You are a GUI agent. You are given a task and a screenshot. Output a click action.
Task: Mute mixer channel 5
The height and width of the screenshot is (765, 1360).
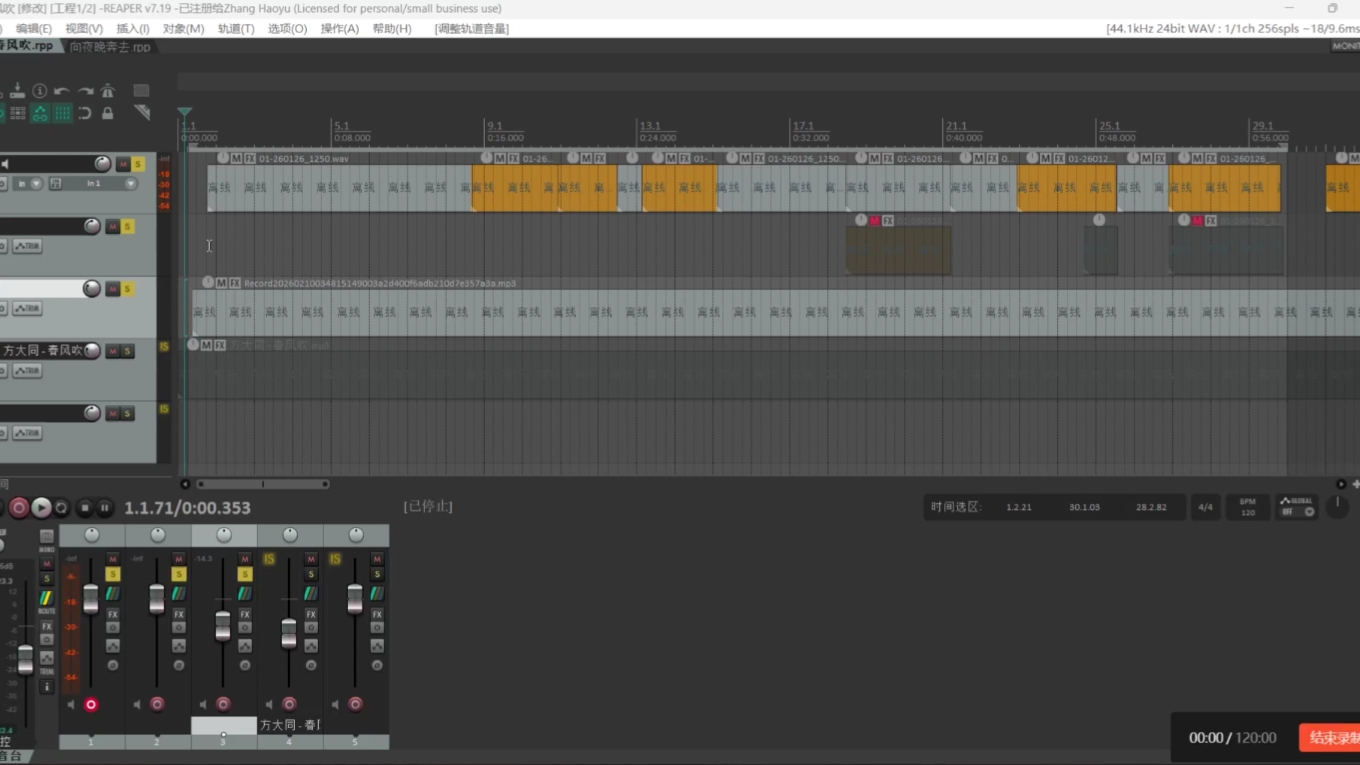click(377, 559)
